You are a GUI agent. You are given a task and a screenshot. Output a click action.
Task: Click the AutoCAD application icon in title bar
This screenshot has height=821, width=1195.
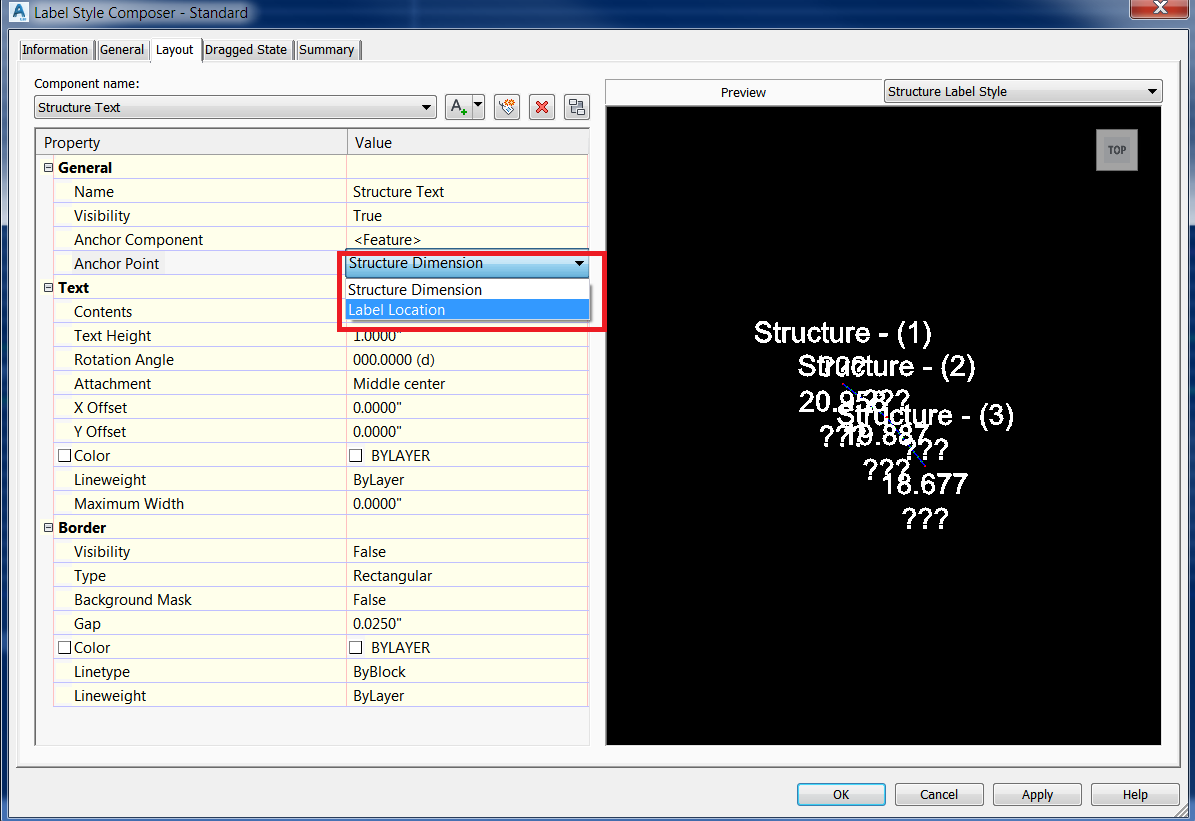(x=19, y=12)
